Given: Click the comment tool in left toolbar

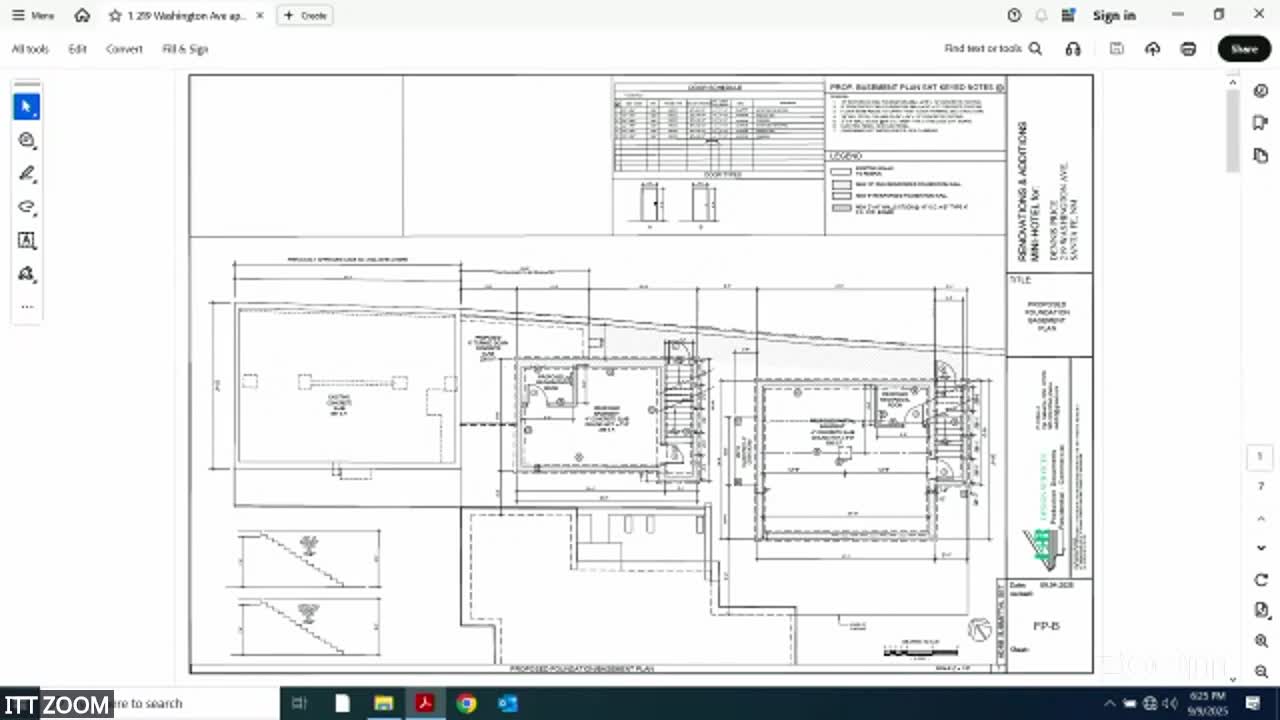Looking at the screenshot, I should (x=27, y=141).
